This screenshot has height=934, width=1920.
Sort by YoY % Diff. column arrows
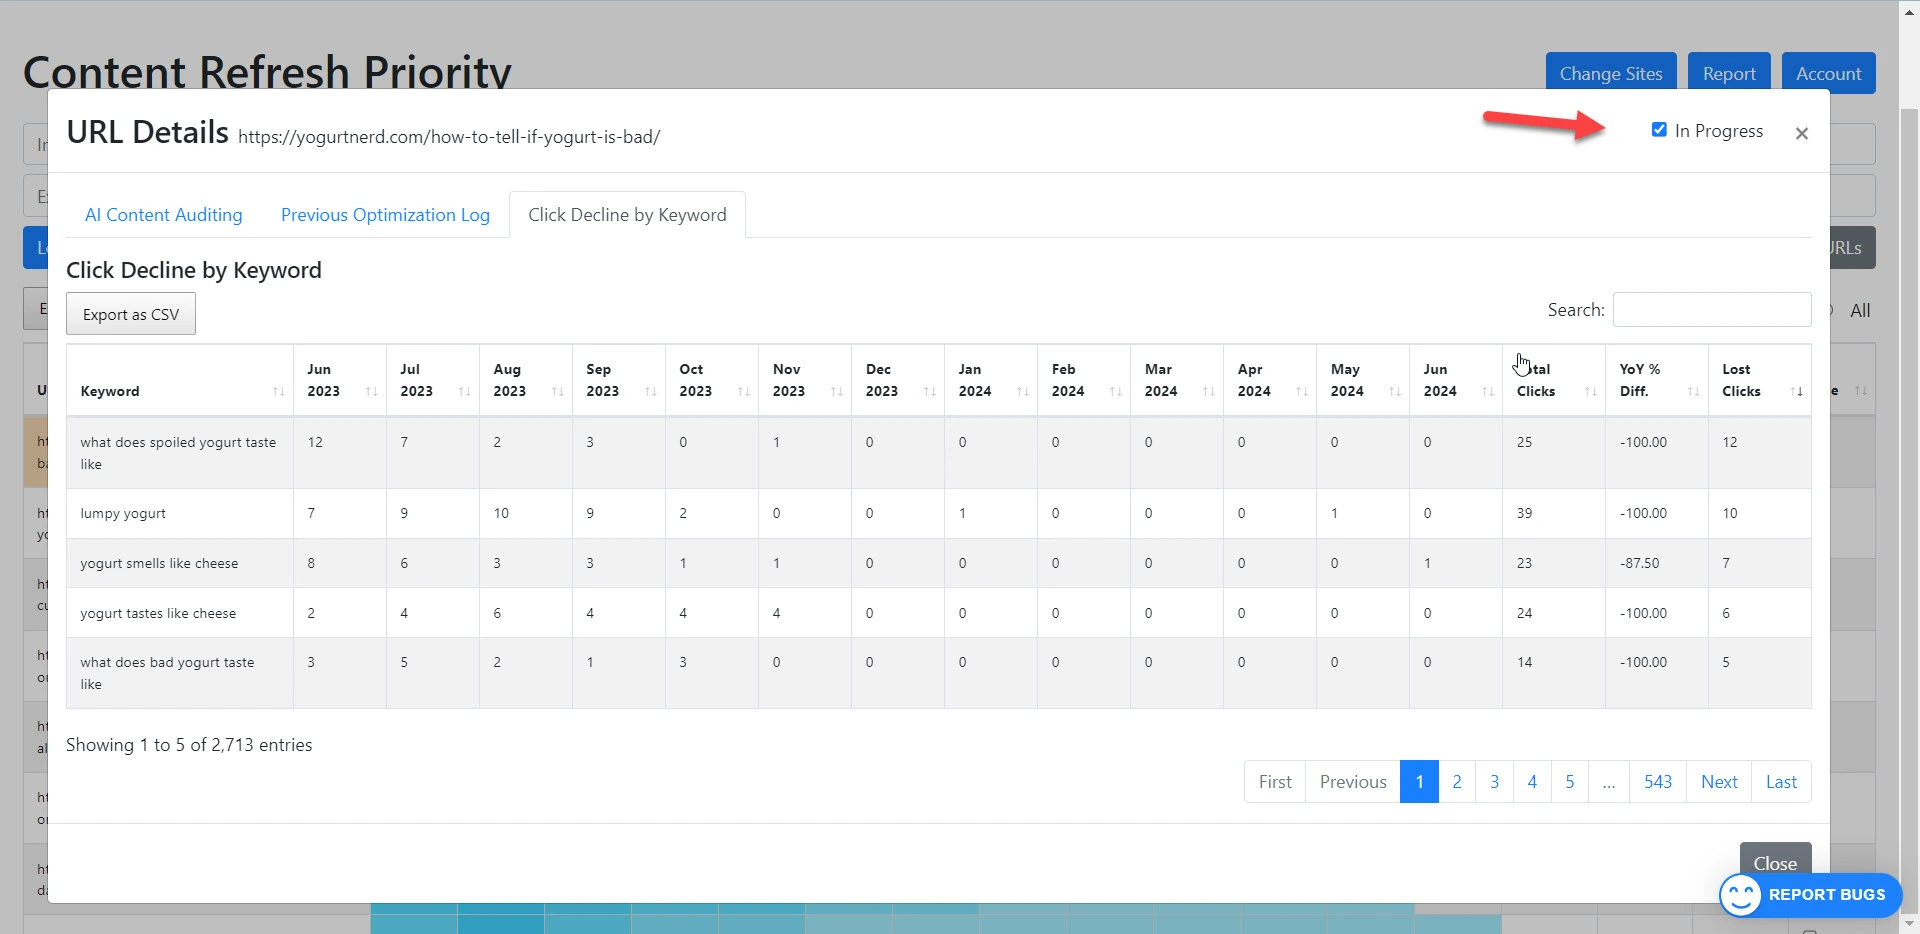(x=1693, y=391)
